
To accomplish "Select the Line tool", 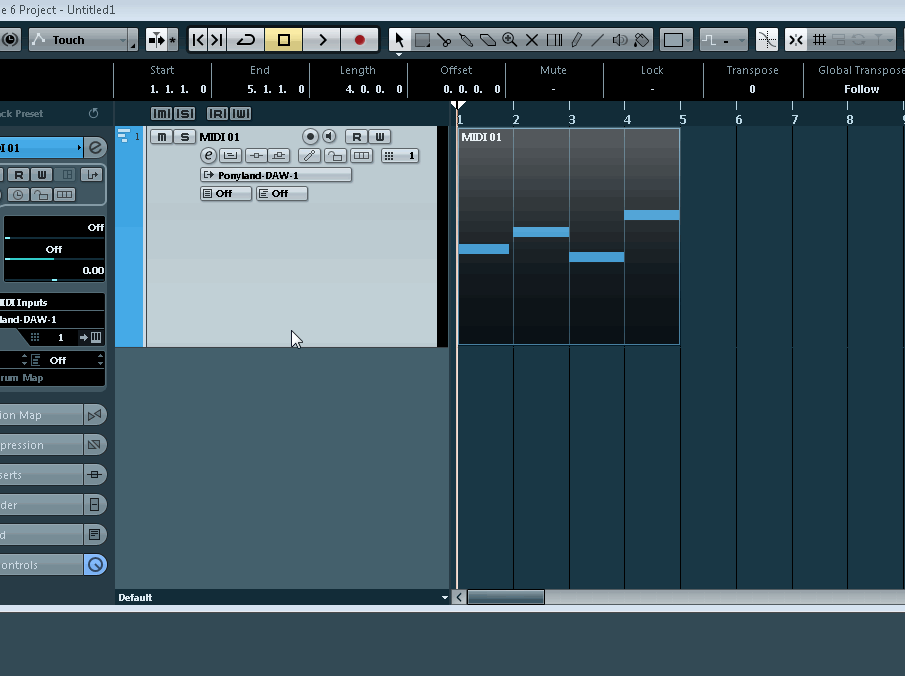I will click(x=598, y=40).
